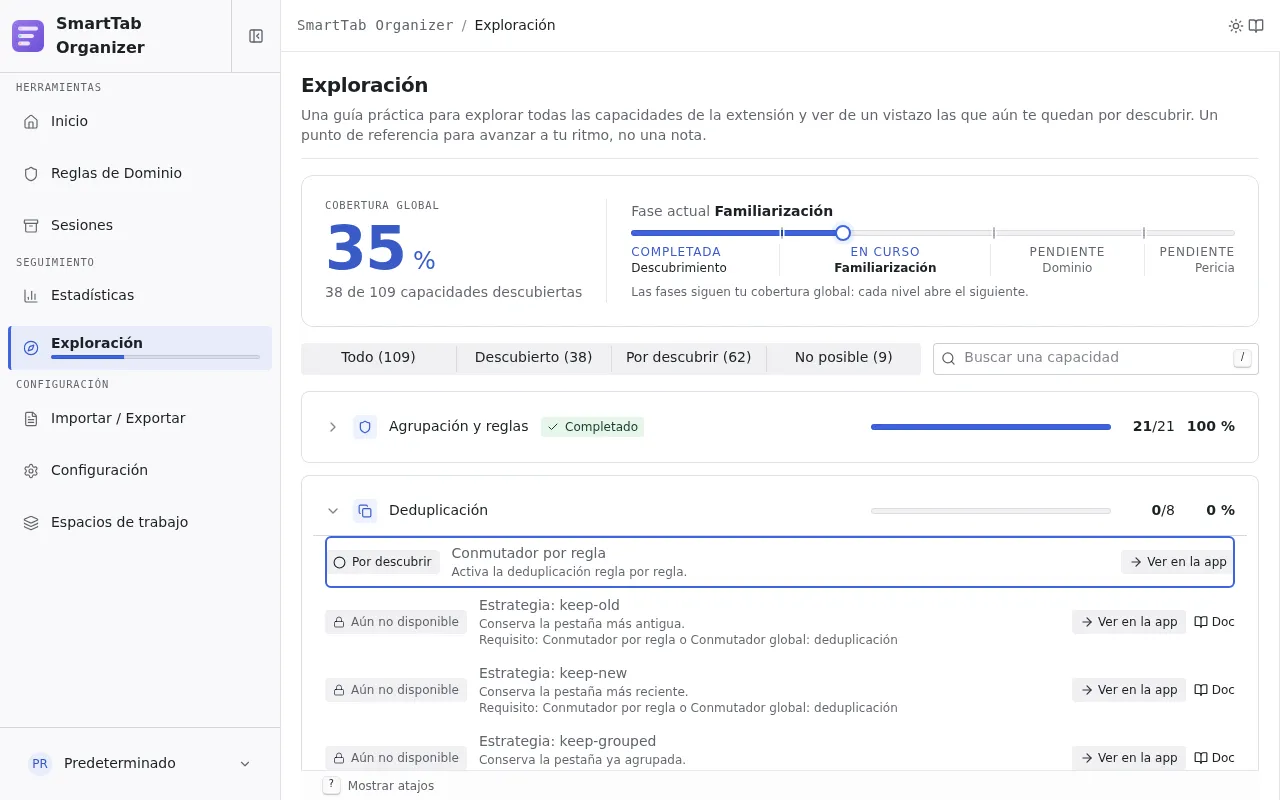This screenshot has width=1280, height=800.
Task: Open Inicio in the sidebar
Action: tap(140, 121)
